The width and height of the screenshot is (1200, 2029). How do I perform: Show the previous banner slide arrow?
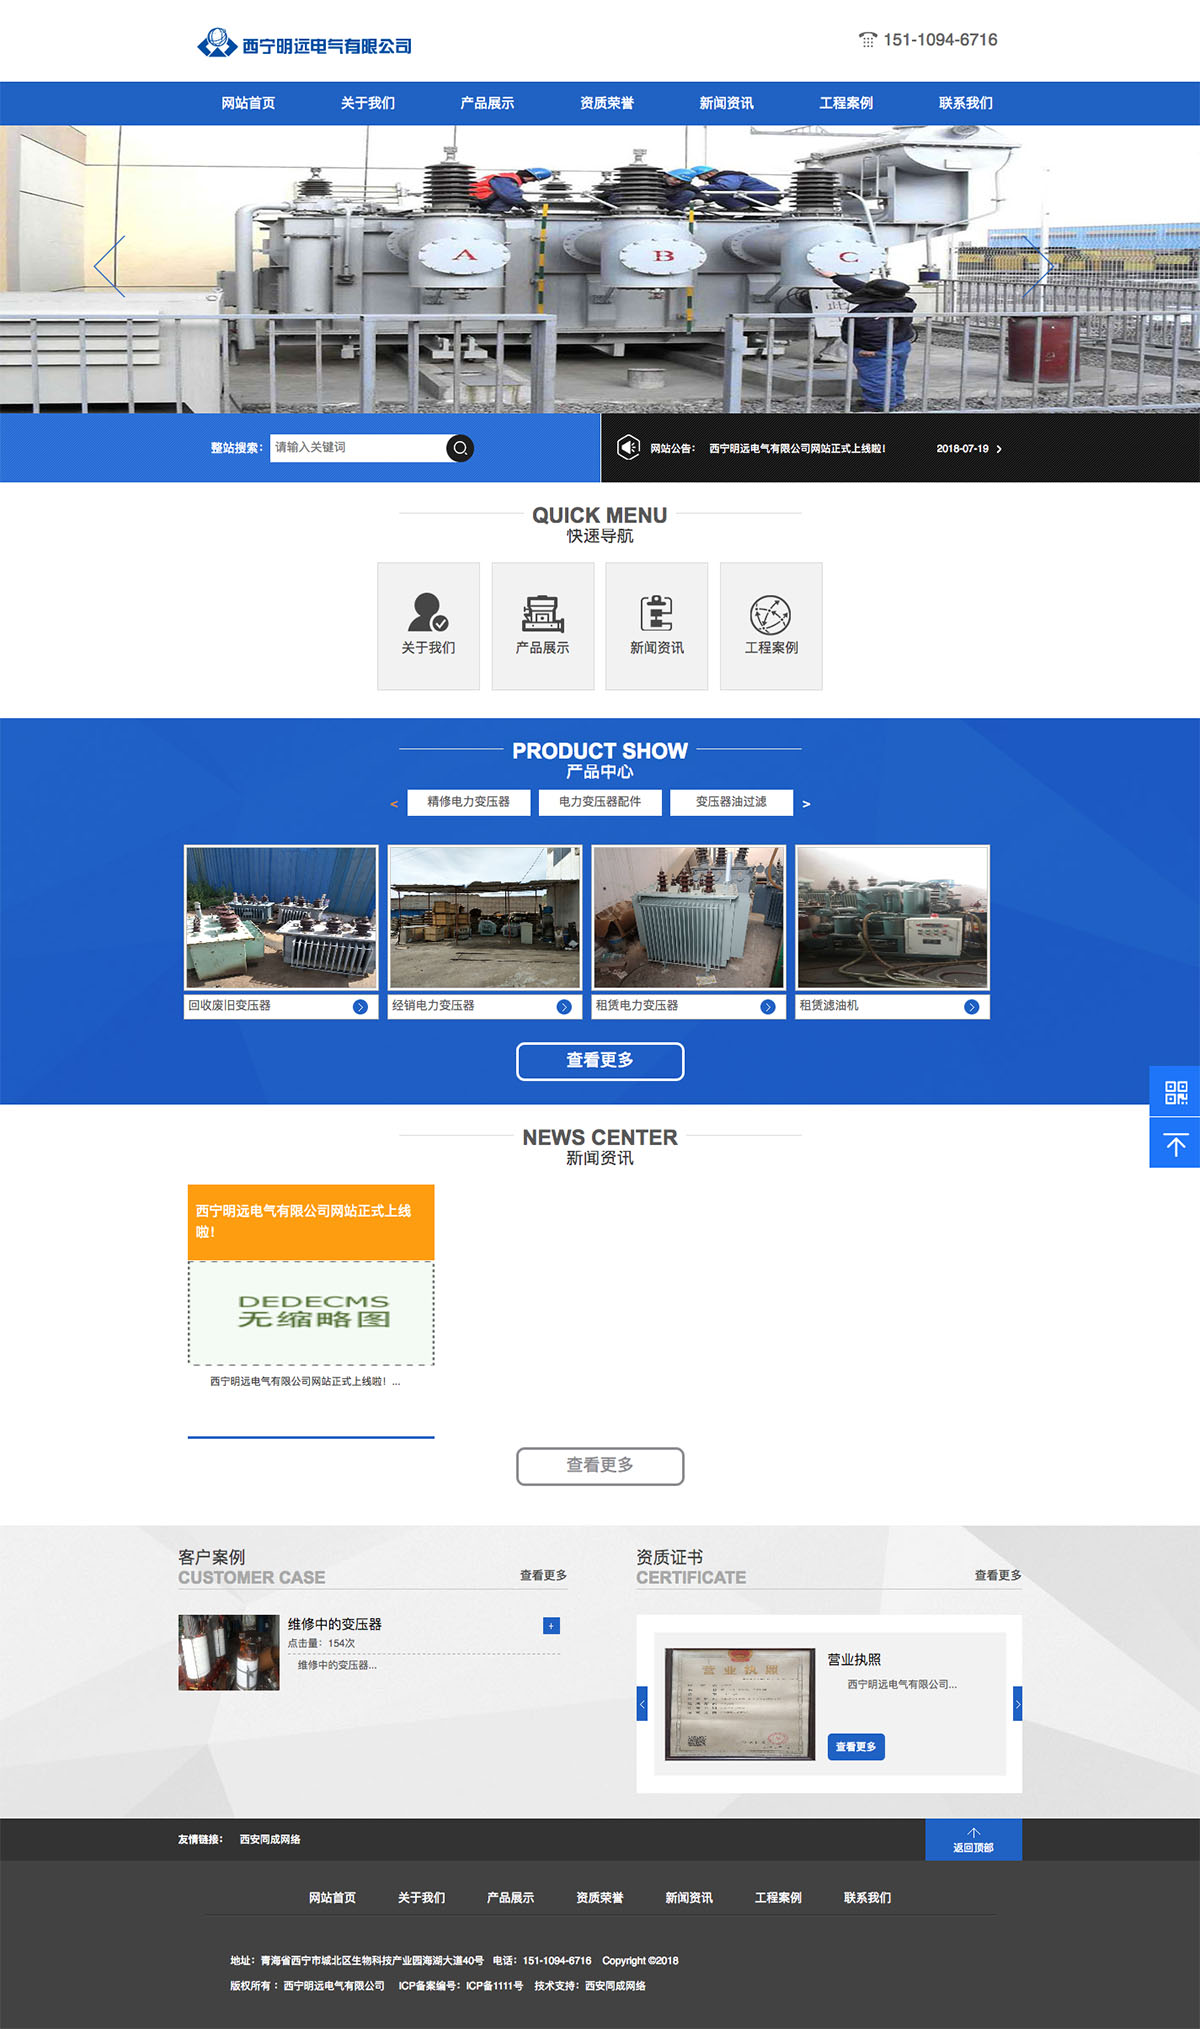109,266
